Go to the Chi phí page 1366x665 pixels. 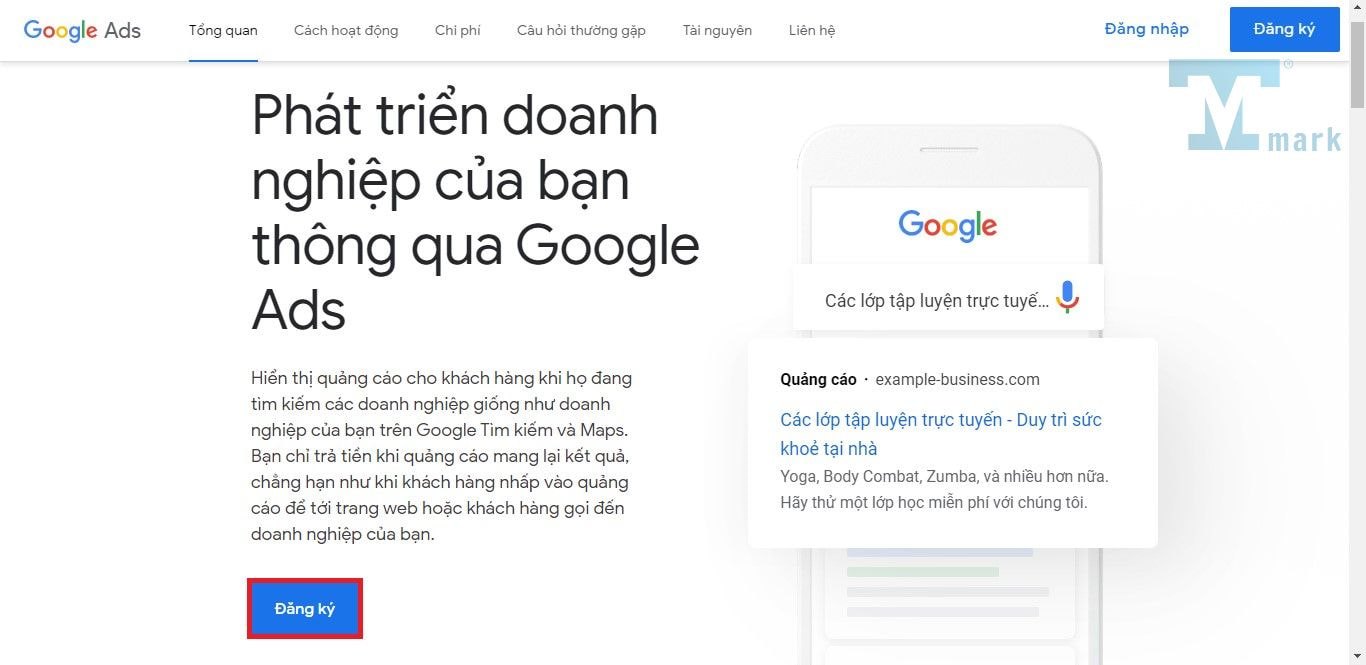(x=458, y=30)
